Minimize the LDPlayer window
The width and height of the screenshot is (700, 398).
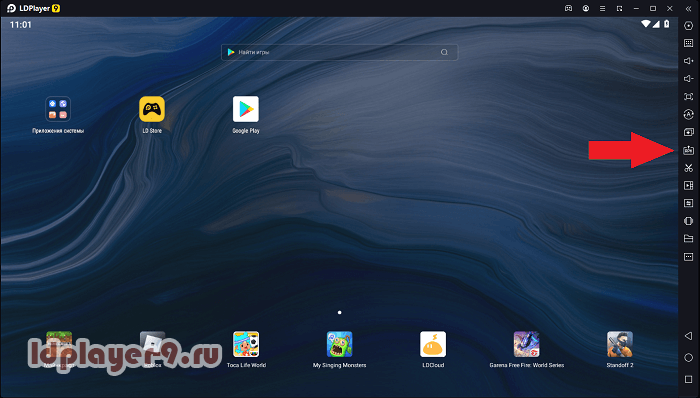pyautogui.click(x=636, y=8)
